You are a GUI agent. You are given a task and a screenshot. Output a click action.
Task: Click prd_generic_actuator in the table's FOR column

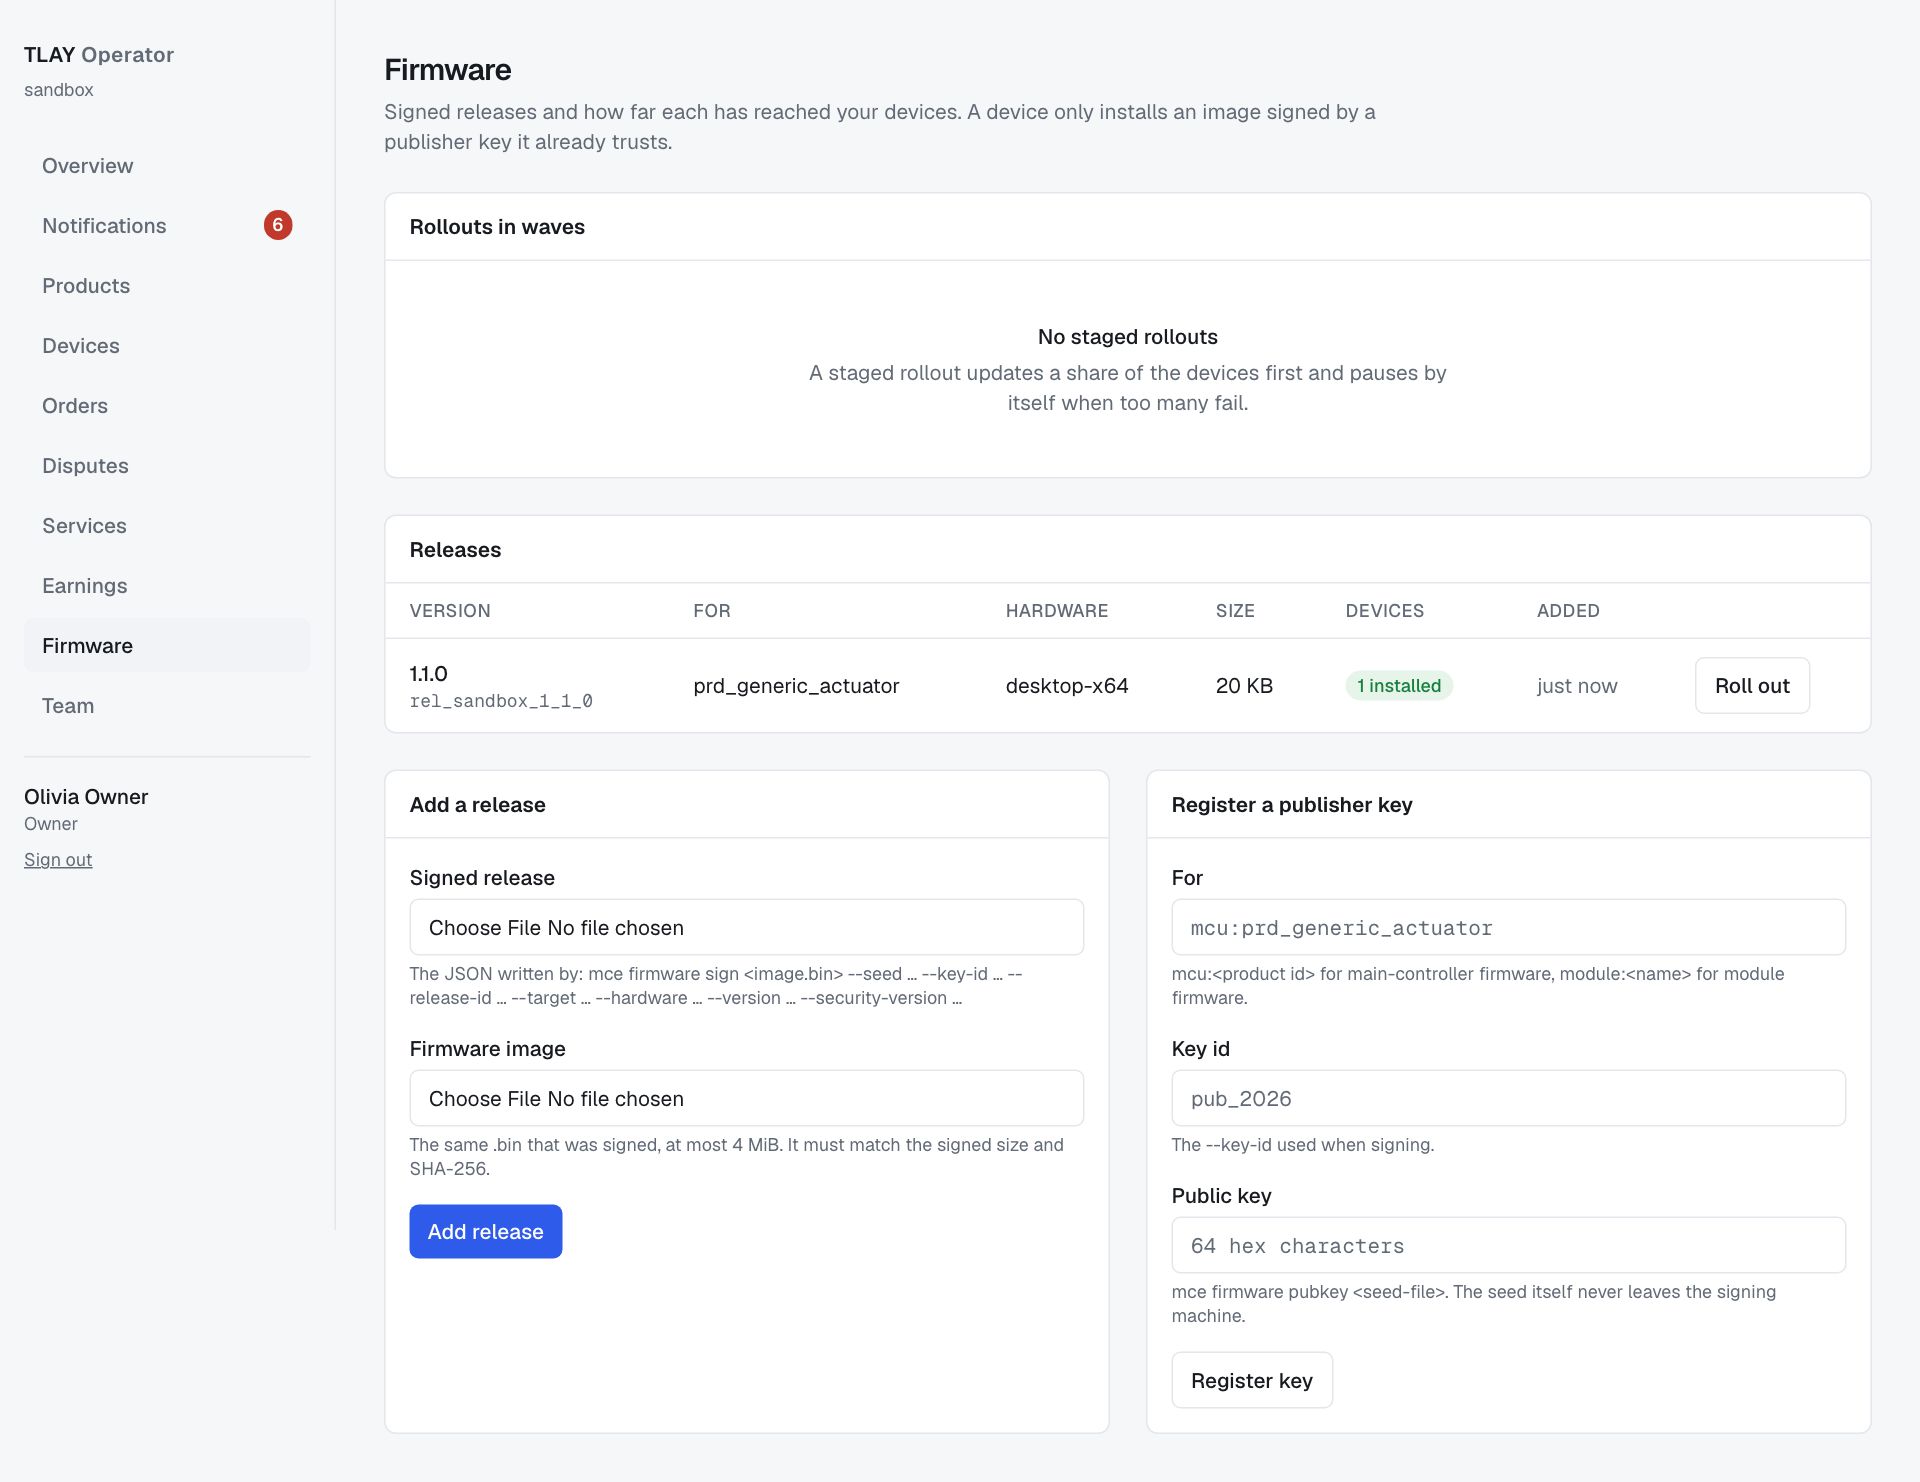coord(796,686)
